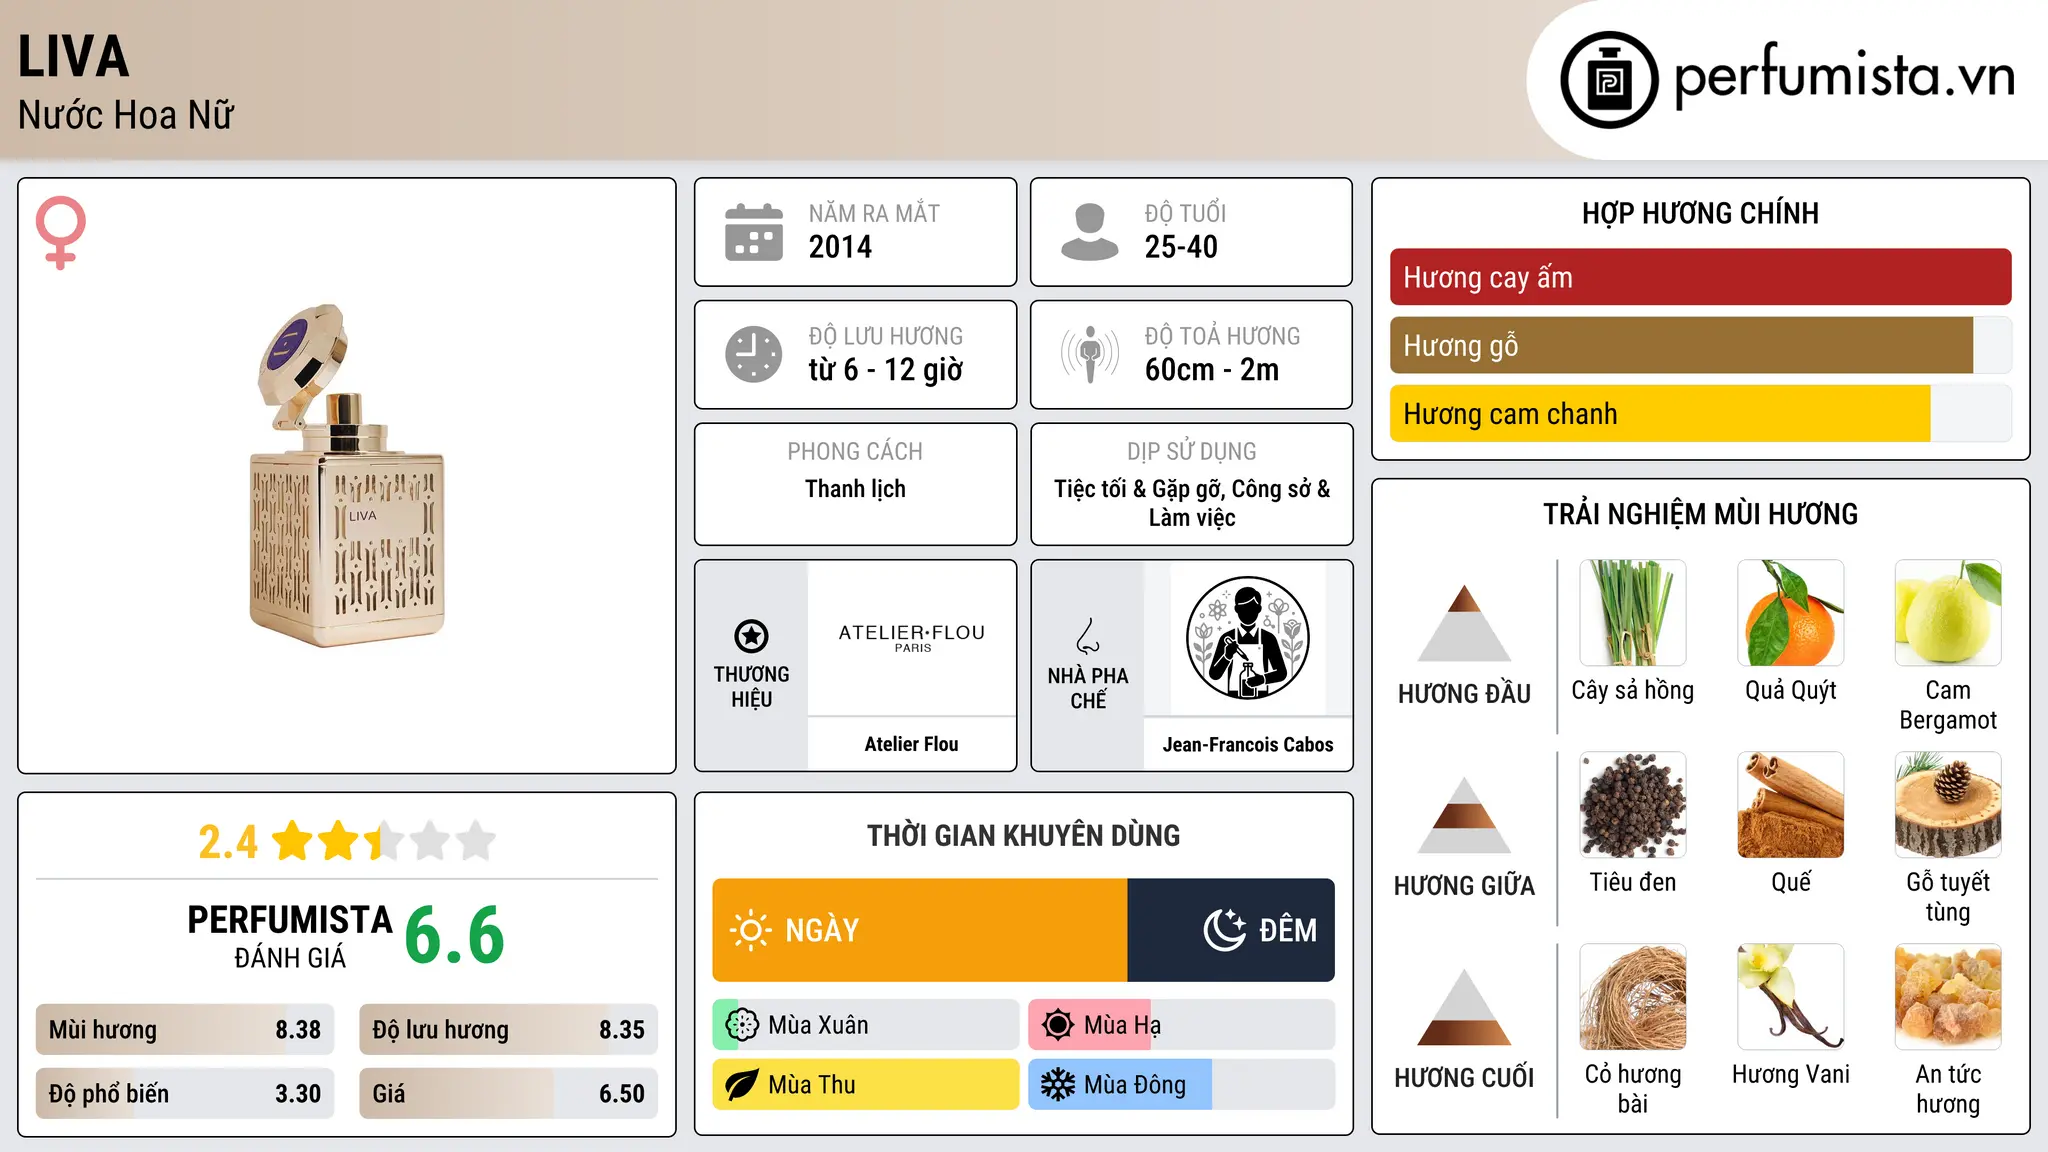The width and height of the screenshot is (2048, 1152).
Task: Click the clock icon beside Độ lưu hương
Action: coord(754,354)
